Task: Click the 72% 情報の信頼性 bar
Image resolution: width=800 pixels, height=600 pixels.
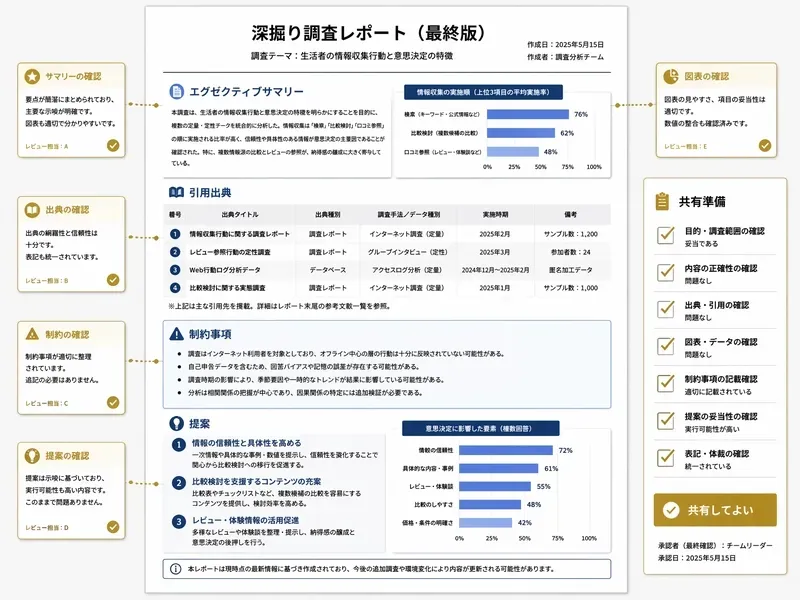Action: (x=506, y=450)
